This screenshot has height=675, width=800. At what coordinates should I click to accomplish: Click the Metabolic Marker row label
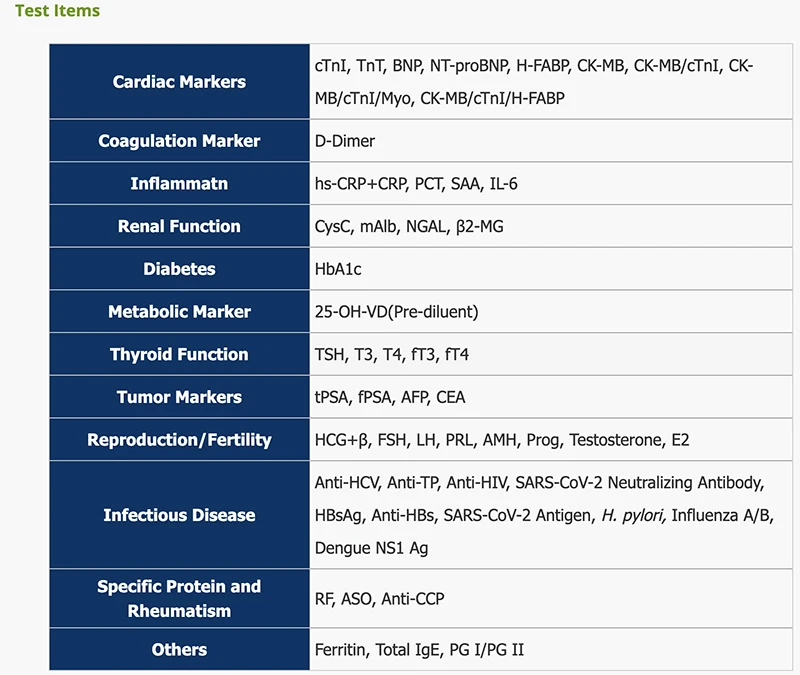(179, 312)
